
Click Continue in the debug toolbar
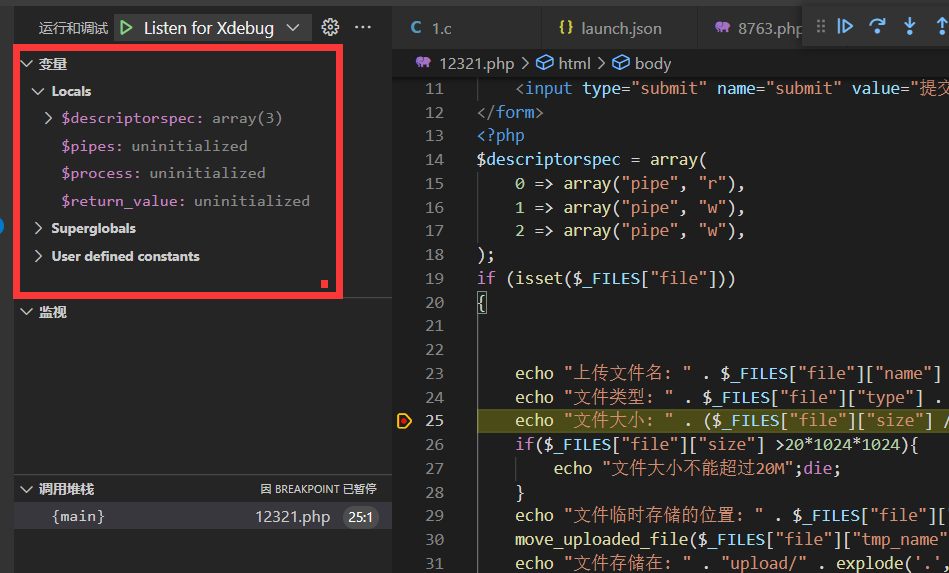[845, 26]
